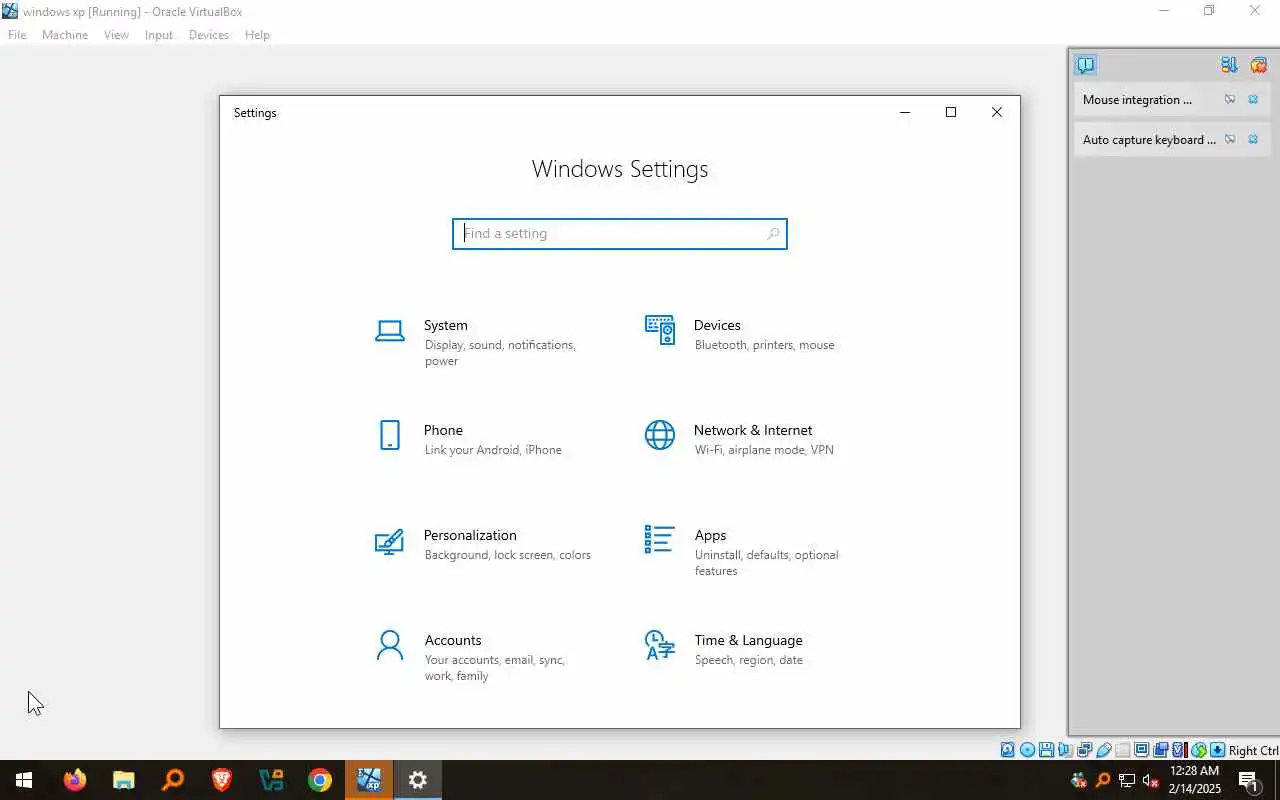Open Time & Language settings icon
This screenshot has height=800, width=1280.
[660, 645]
